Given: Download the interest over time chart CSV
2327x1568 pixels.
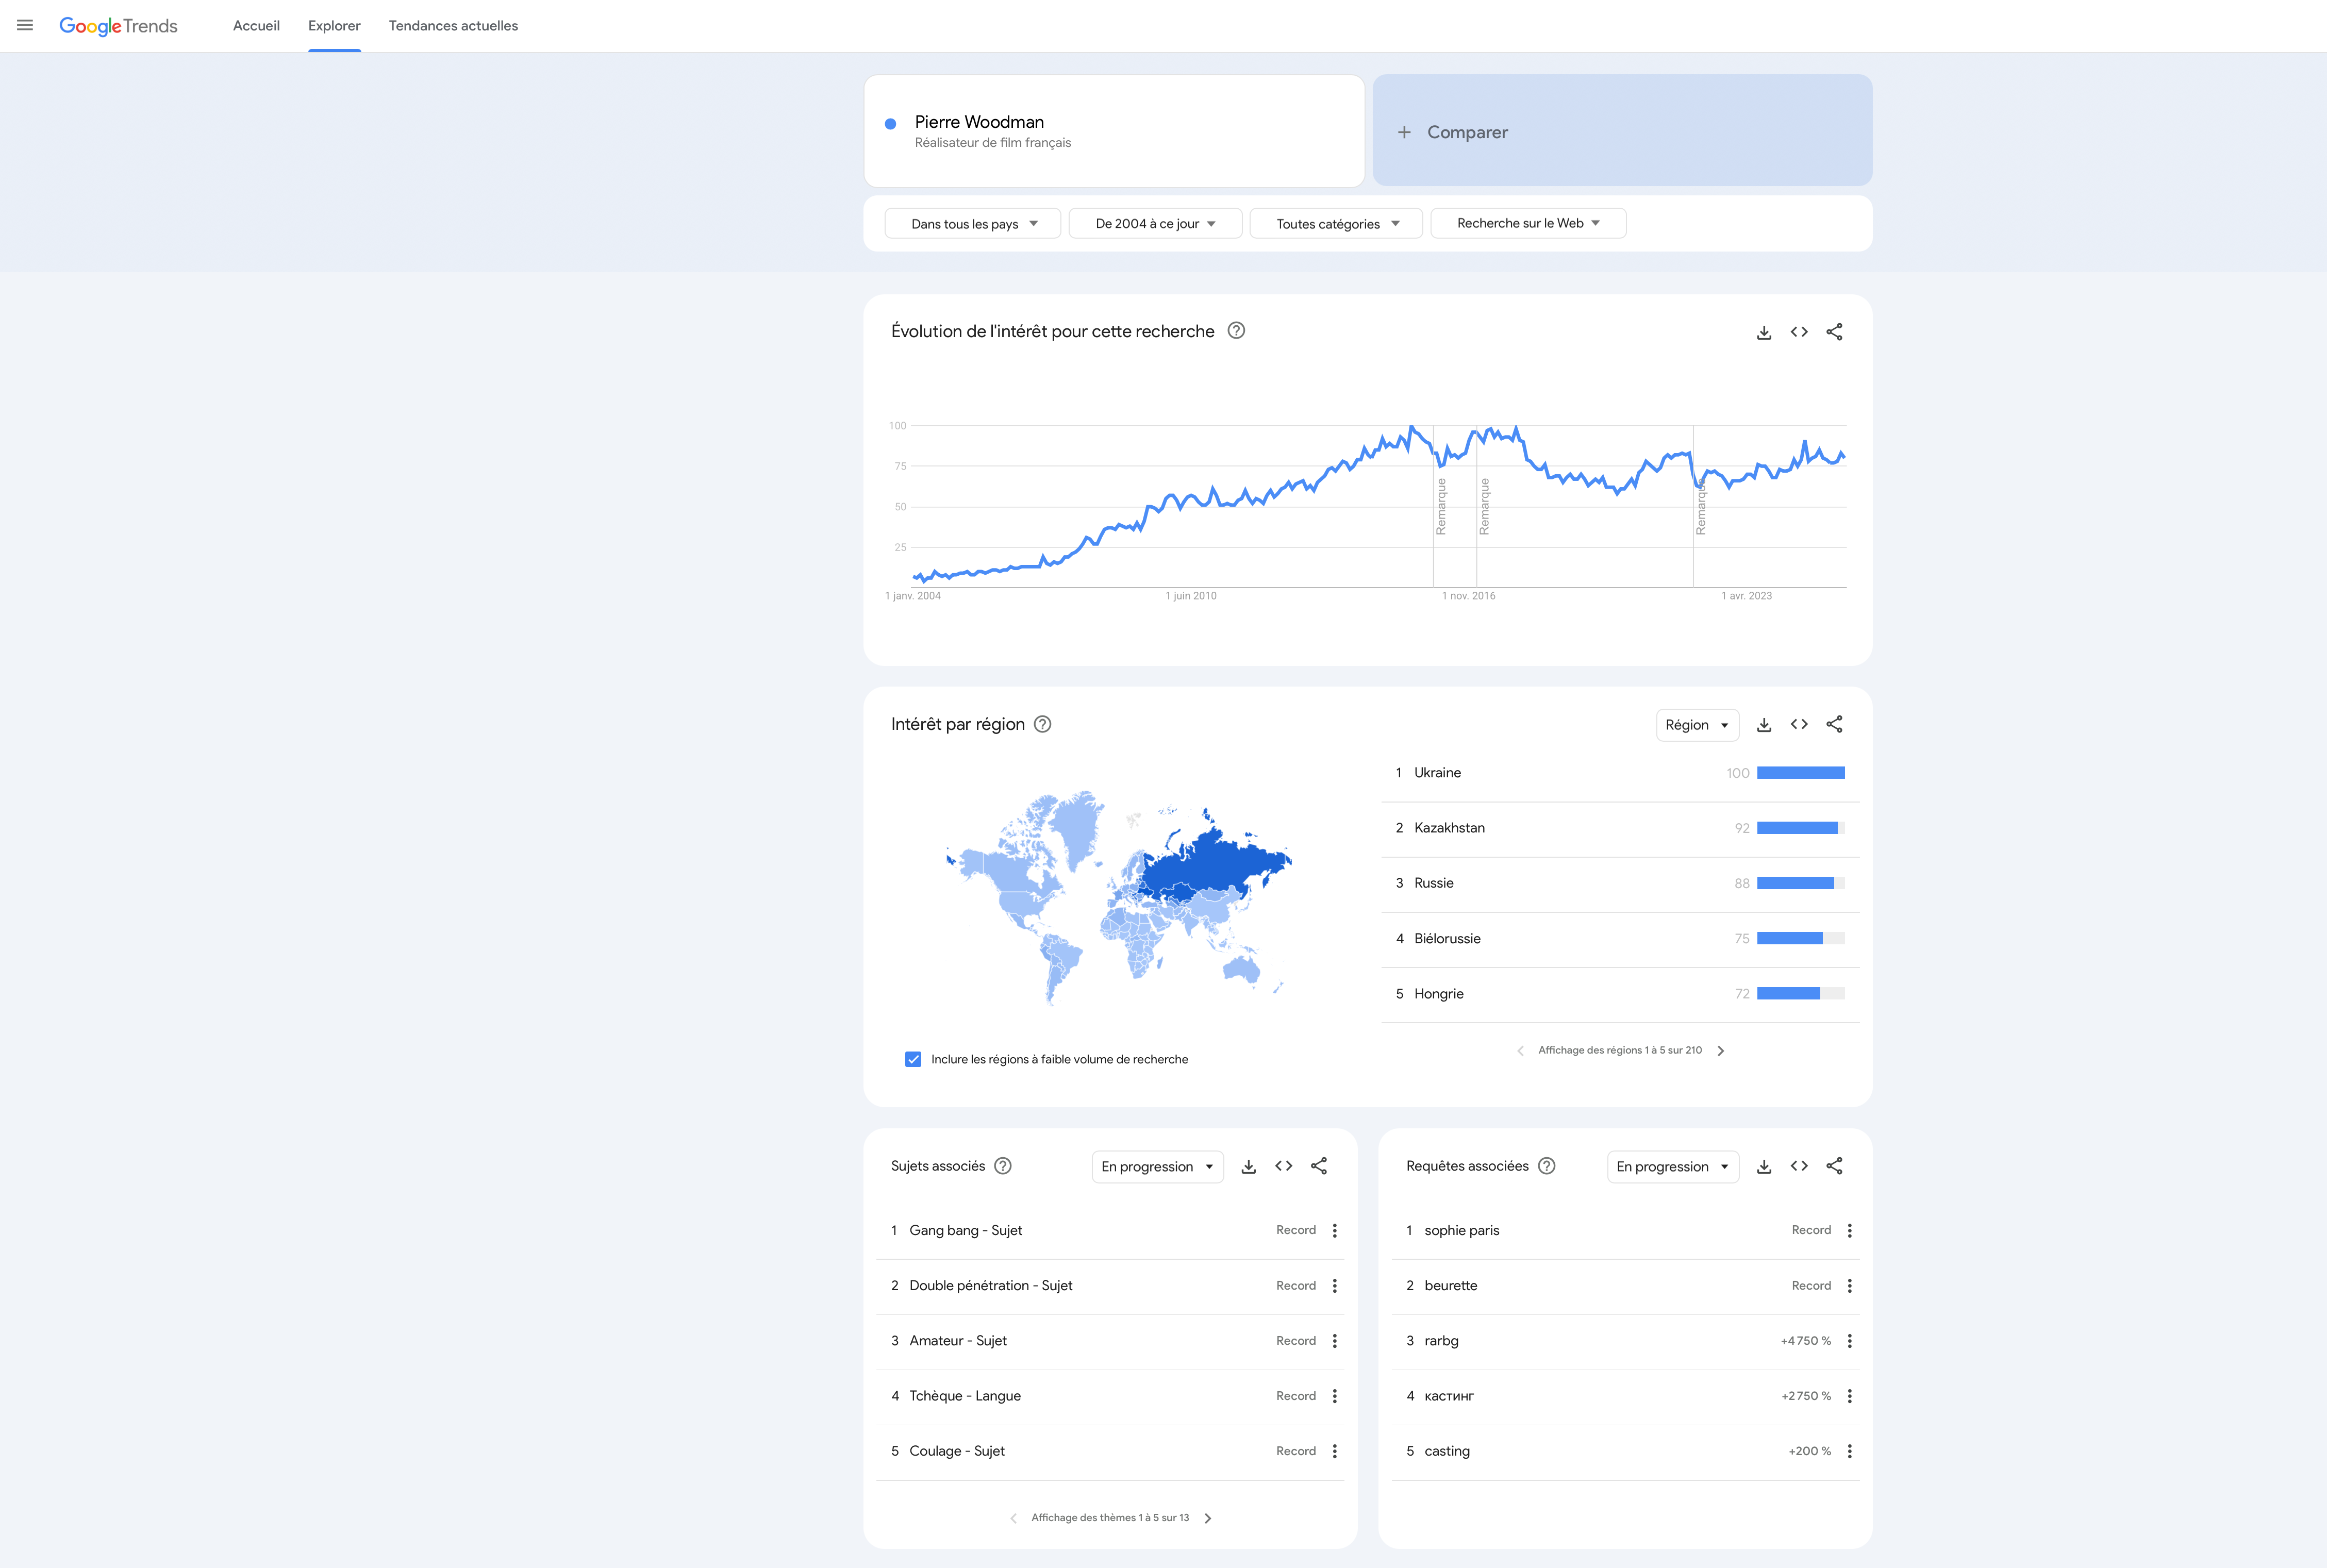Looking at the screenshot, I should [1764, 332].
